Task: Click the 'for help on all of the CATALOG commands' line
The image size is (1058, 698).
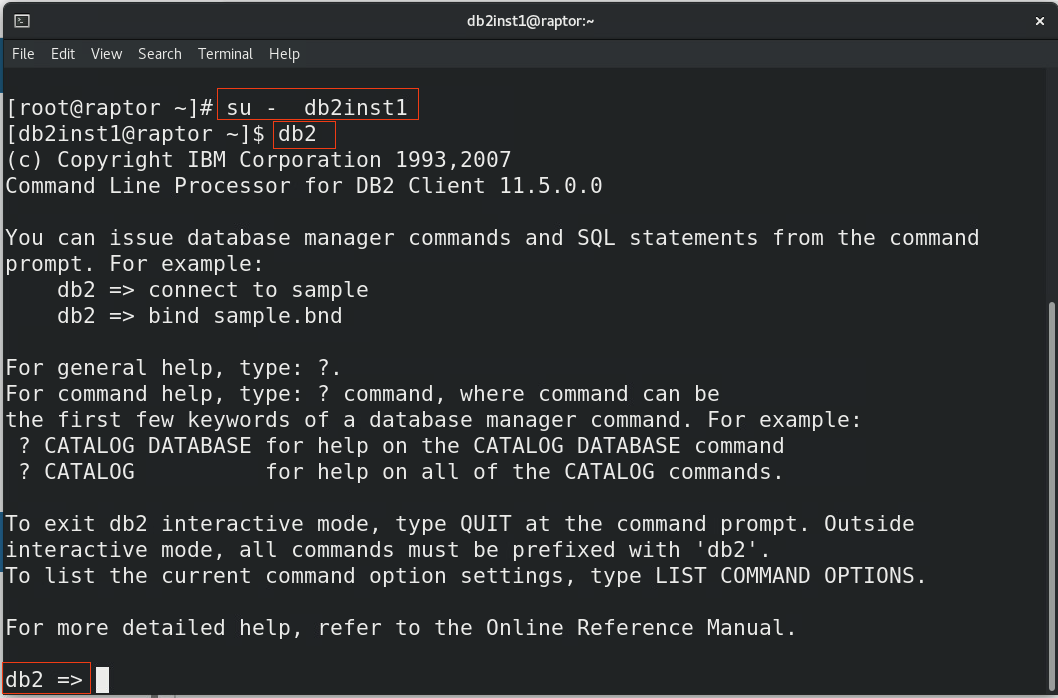Action: point(401,472)
